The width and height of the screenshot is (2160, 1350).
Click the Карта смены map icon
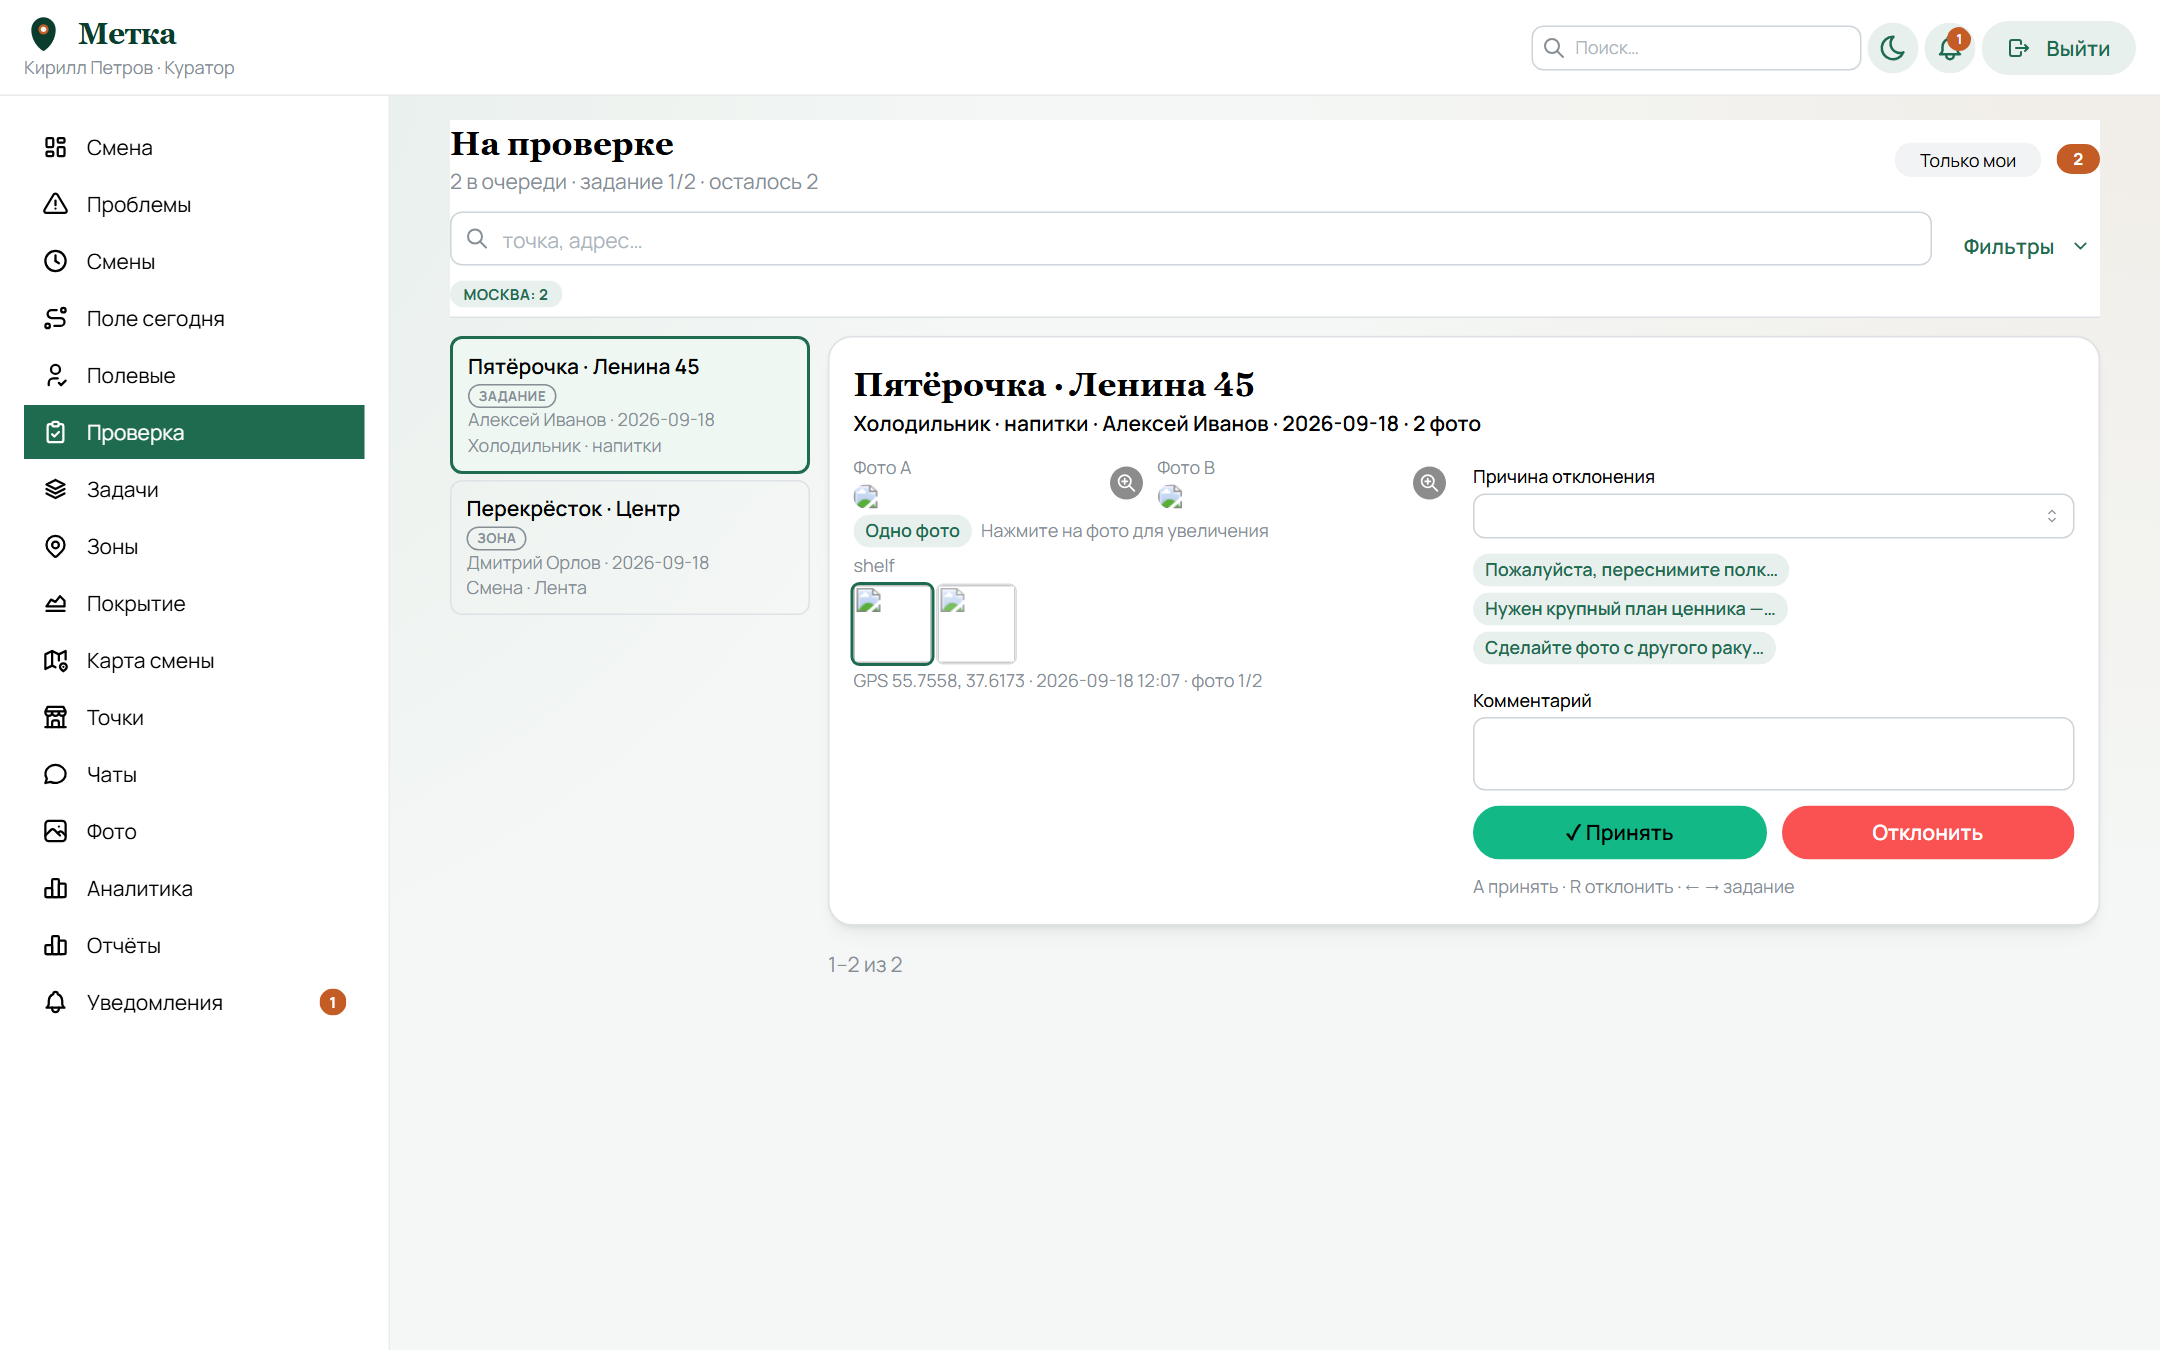pos(55,661)
